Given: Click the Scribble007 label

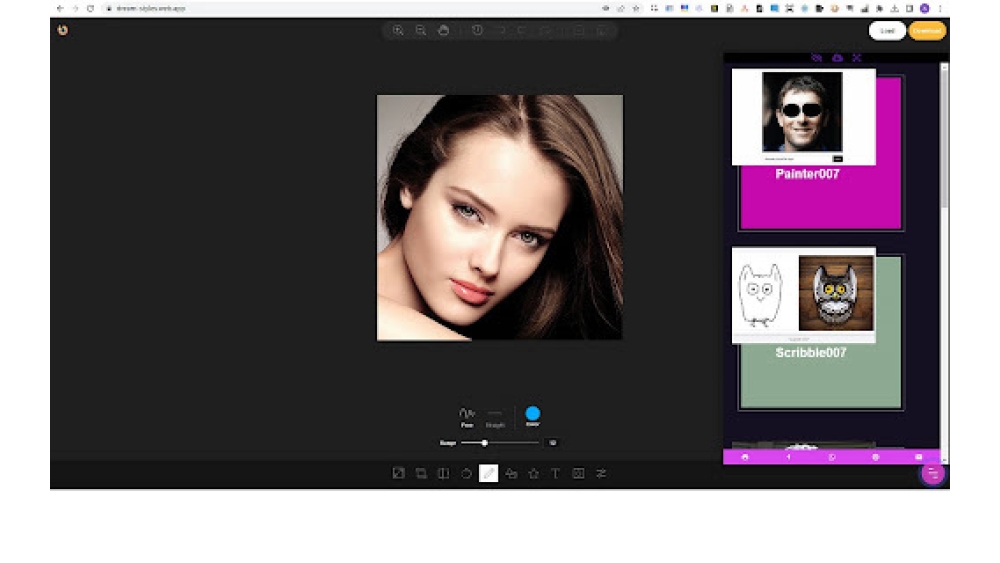Looking at the screenshot, I should click(811, 353).
